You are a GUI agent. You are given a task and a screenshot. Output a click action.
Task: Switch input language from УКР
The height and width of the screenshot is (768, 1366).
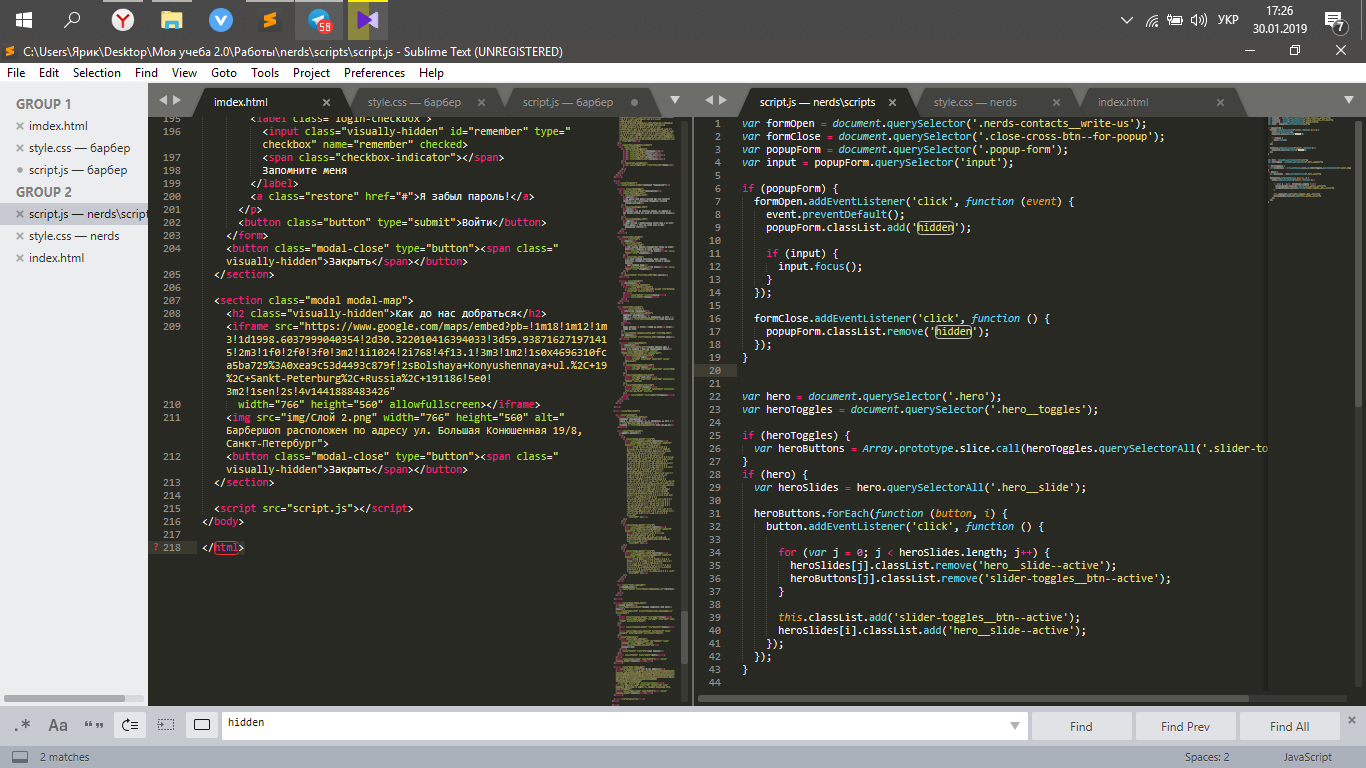1228,20
